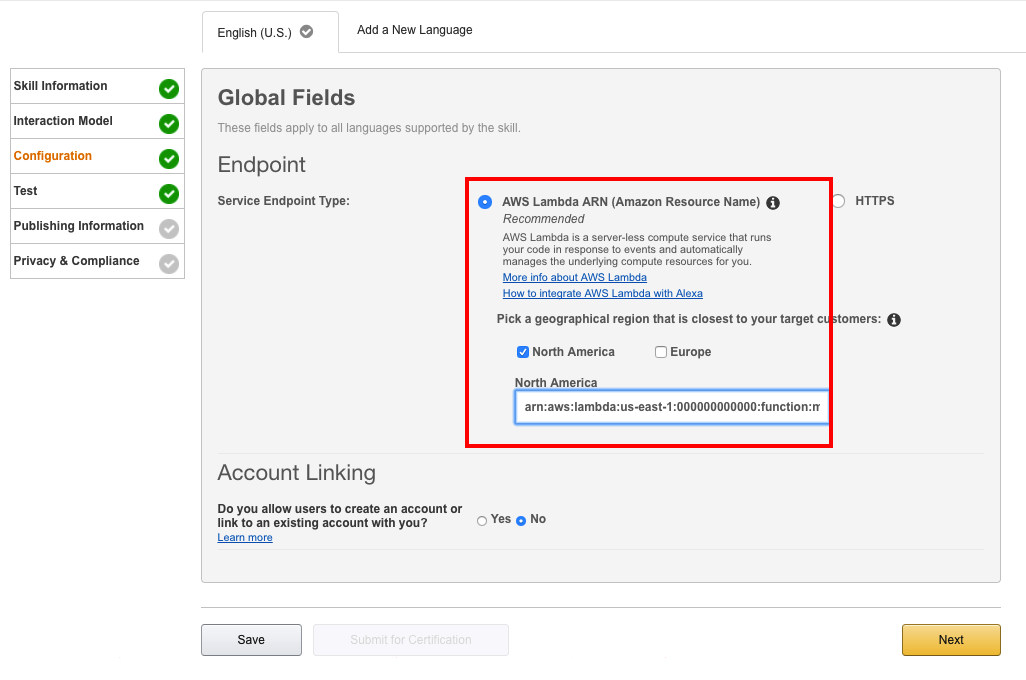Uncheck the North America region checkbox
Screen dimensions: 1026x680
[x=523, y=352]
